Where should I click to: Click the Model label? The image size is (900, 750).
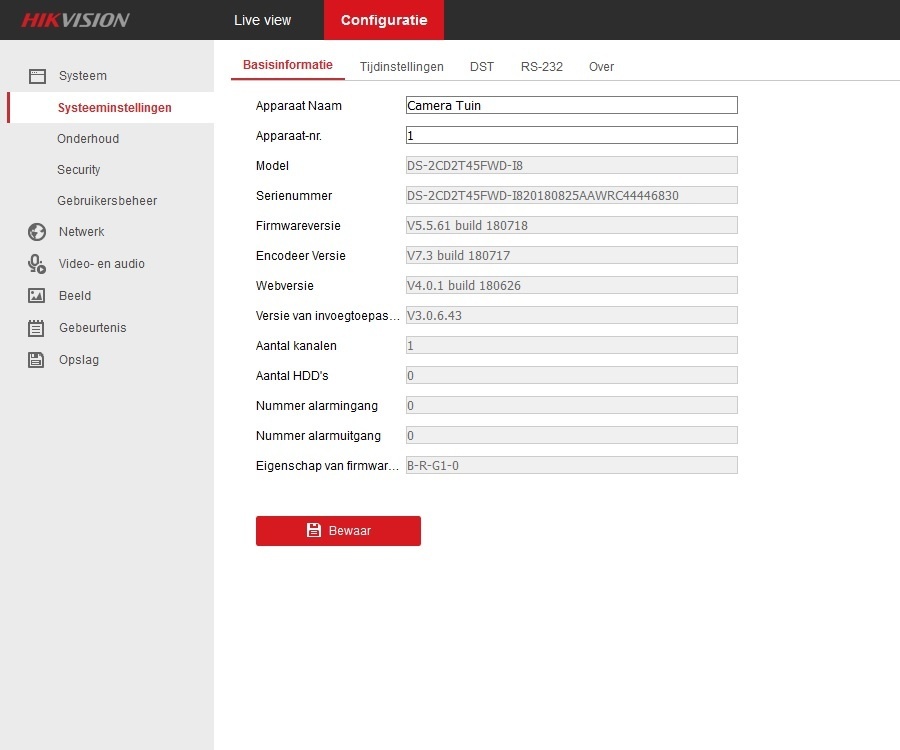tap(272, 166)
